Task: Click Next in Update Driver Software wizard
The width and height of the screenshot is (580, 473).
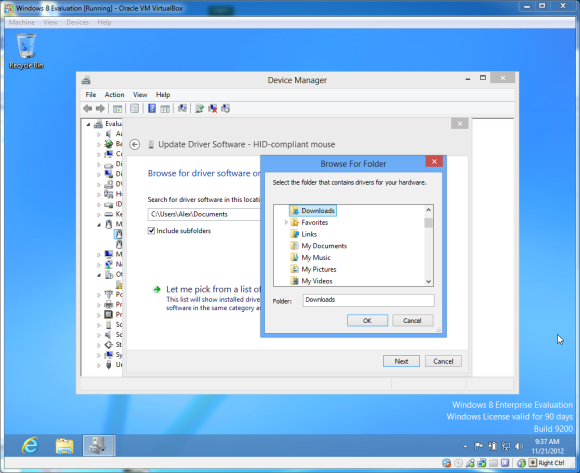Action: tap(401, 361)
